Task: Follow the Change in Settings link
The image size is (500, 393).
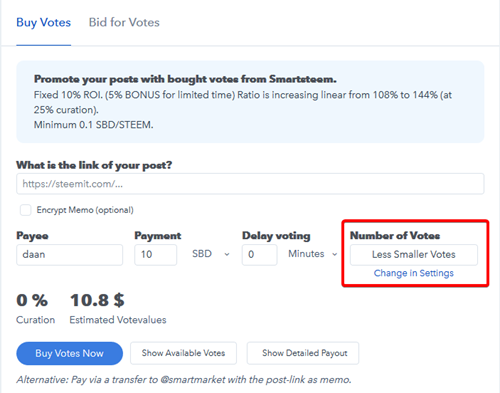Action: click(414, 273)
